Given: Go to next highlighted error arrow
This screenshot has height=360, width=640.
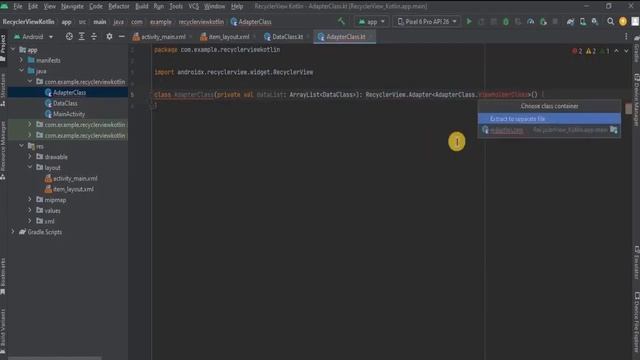Looking at the screenshot, I should pyautogui.click(x=626, y=51).
